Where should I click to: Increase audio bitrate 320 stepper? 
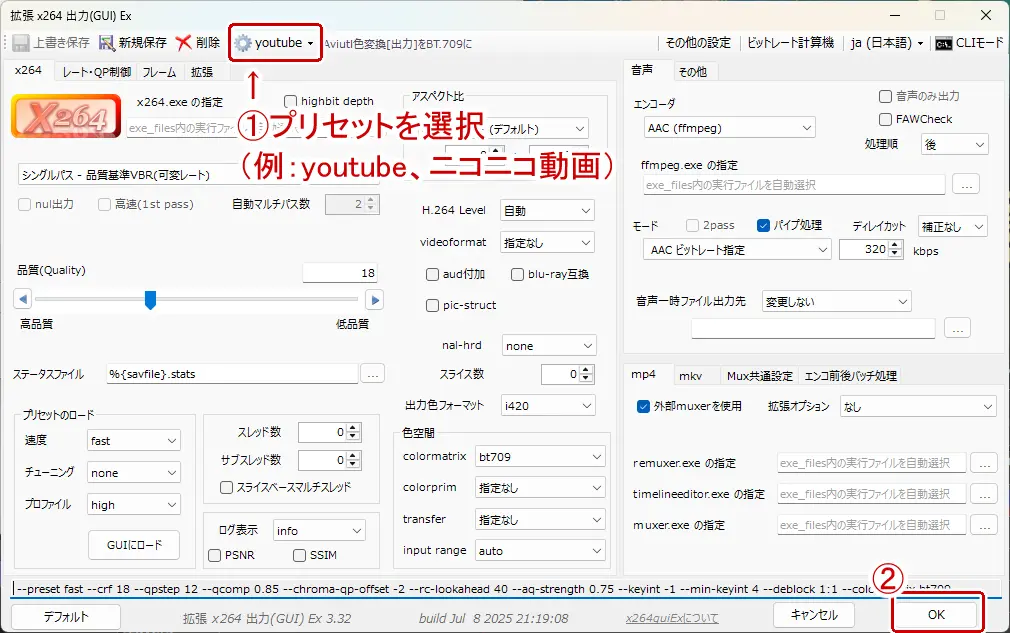[895, 245]
